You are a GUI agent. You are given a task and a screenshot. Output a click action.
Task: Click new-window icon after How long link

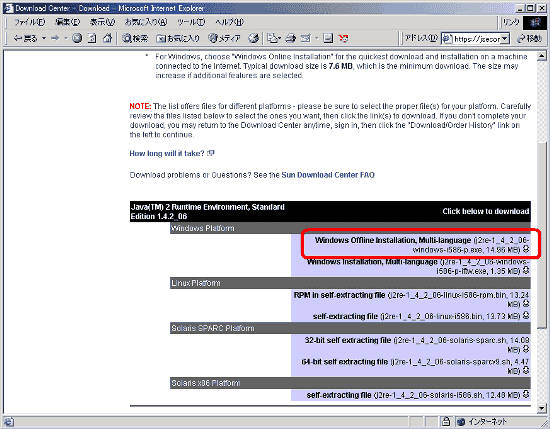[x=211, y=153]
